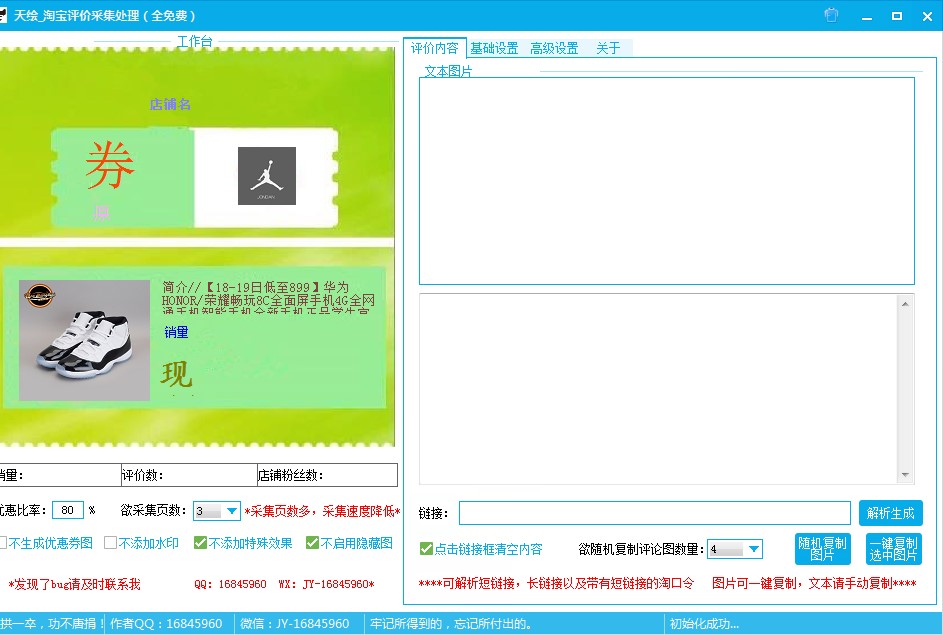
Task: Click the 发现了bug请及时联系我 notice
Action: 74,584
